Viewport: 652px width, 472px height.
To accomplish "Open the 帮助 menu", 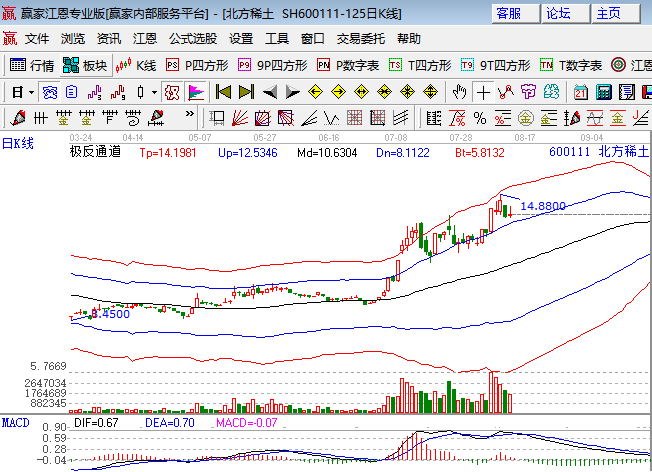I will click(409, 39).
